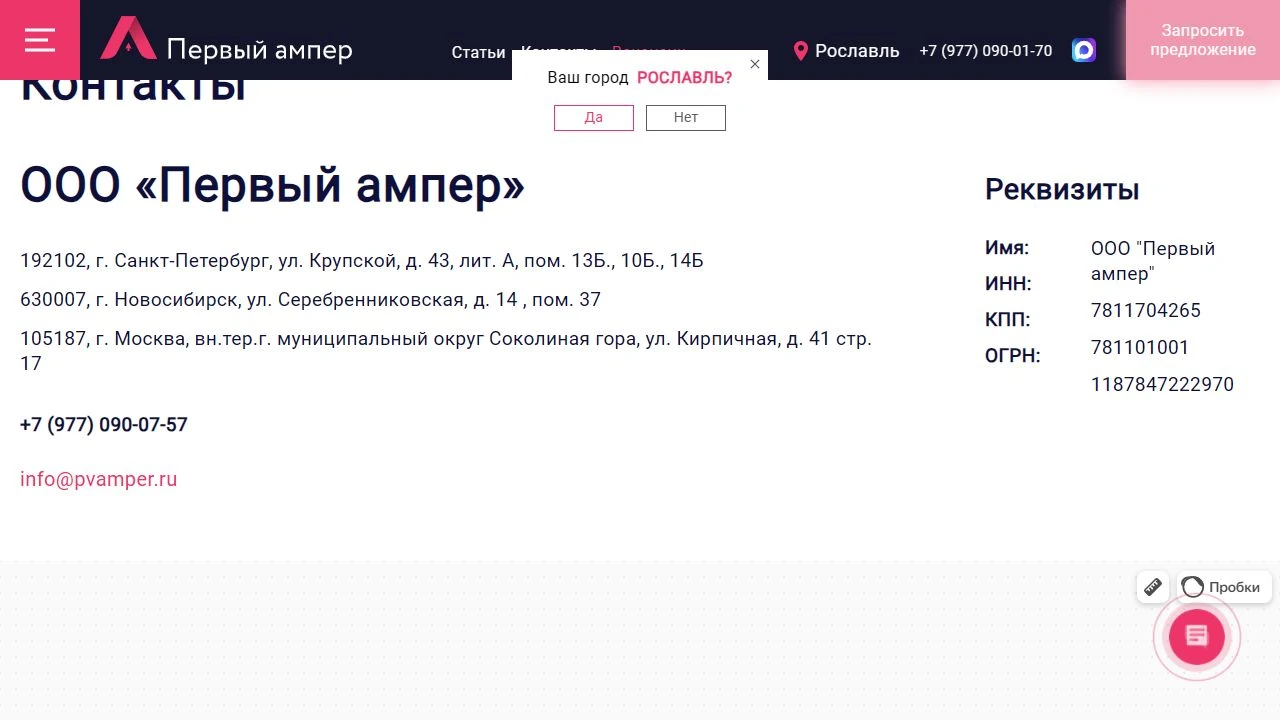Open the pink chat widget button
Image resolution: width=1280 pixels, height=720 pixels.
tap(1197, 636)
